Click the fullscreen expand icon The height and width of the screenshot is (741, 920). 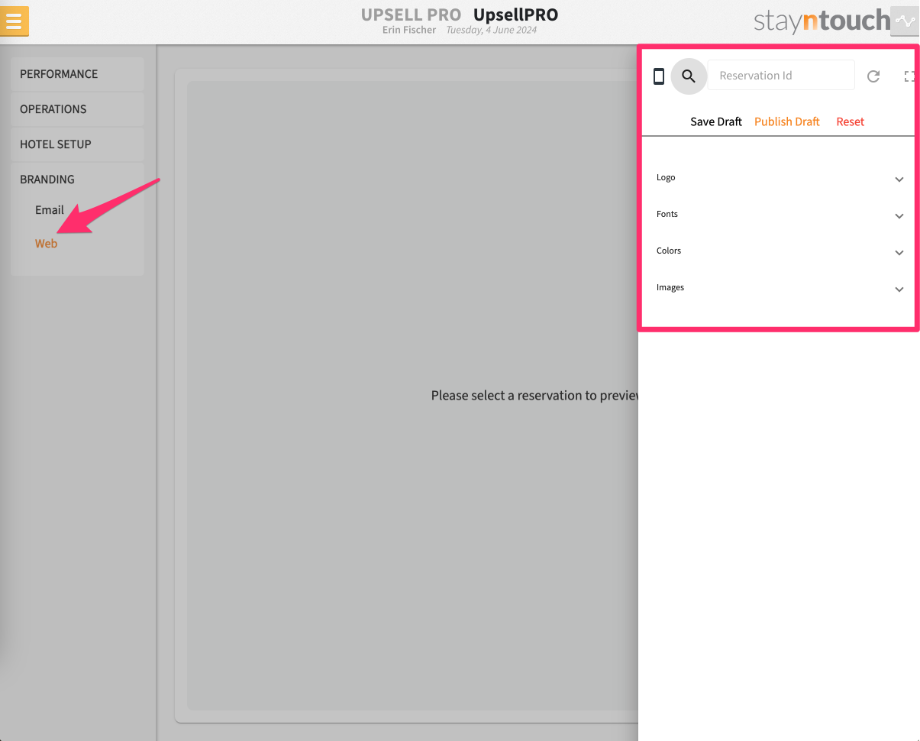click(x=909, y=76)
